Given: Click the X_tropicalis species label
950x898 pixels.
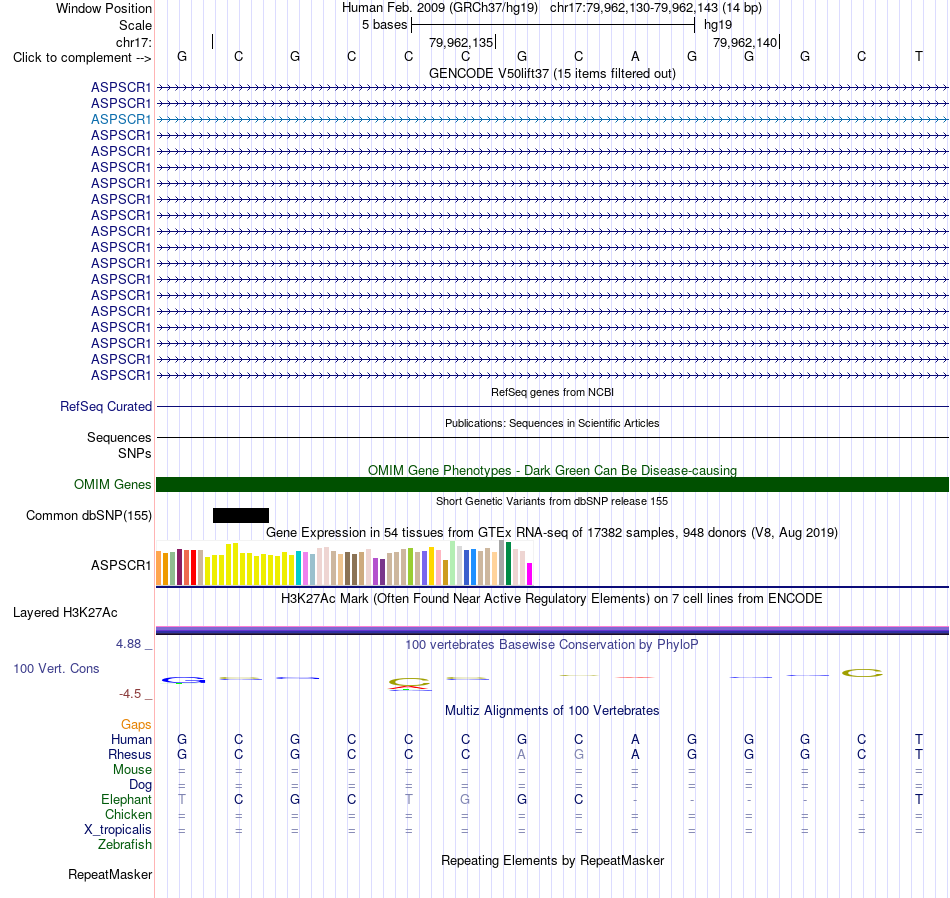Looking at the screenshot, I should 118,830.
